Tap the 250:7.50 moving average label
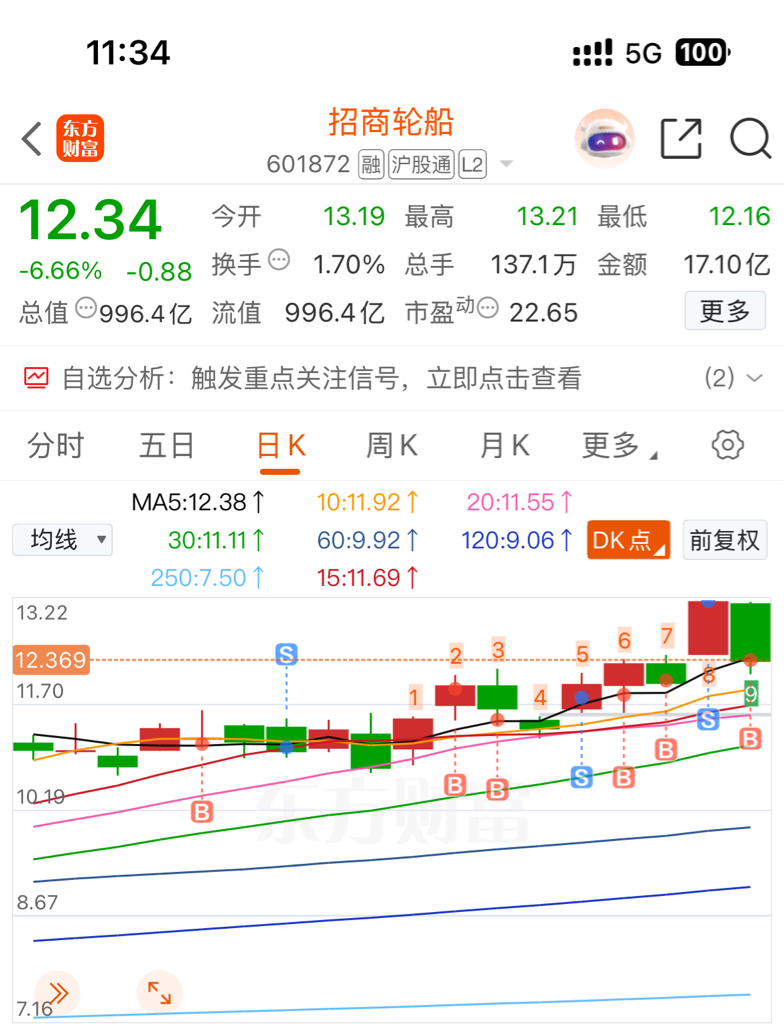Viewport: 784px width, 1024px height. pyautogui.click(x=207, y=578)
